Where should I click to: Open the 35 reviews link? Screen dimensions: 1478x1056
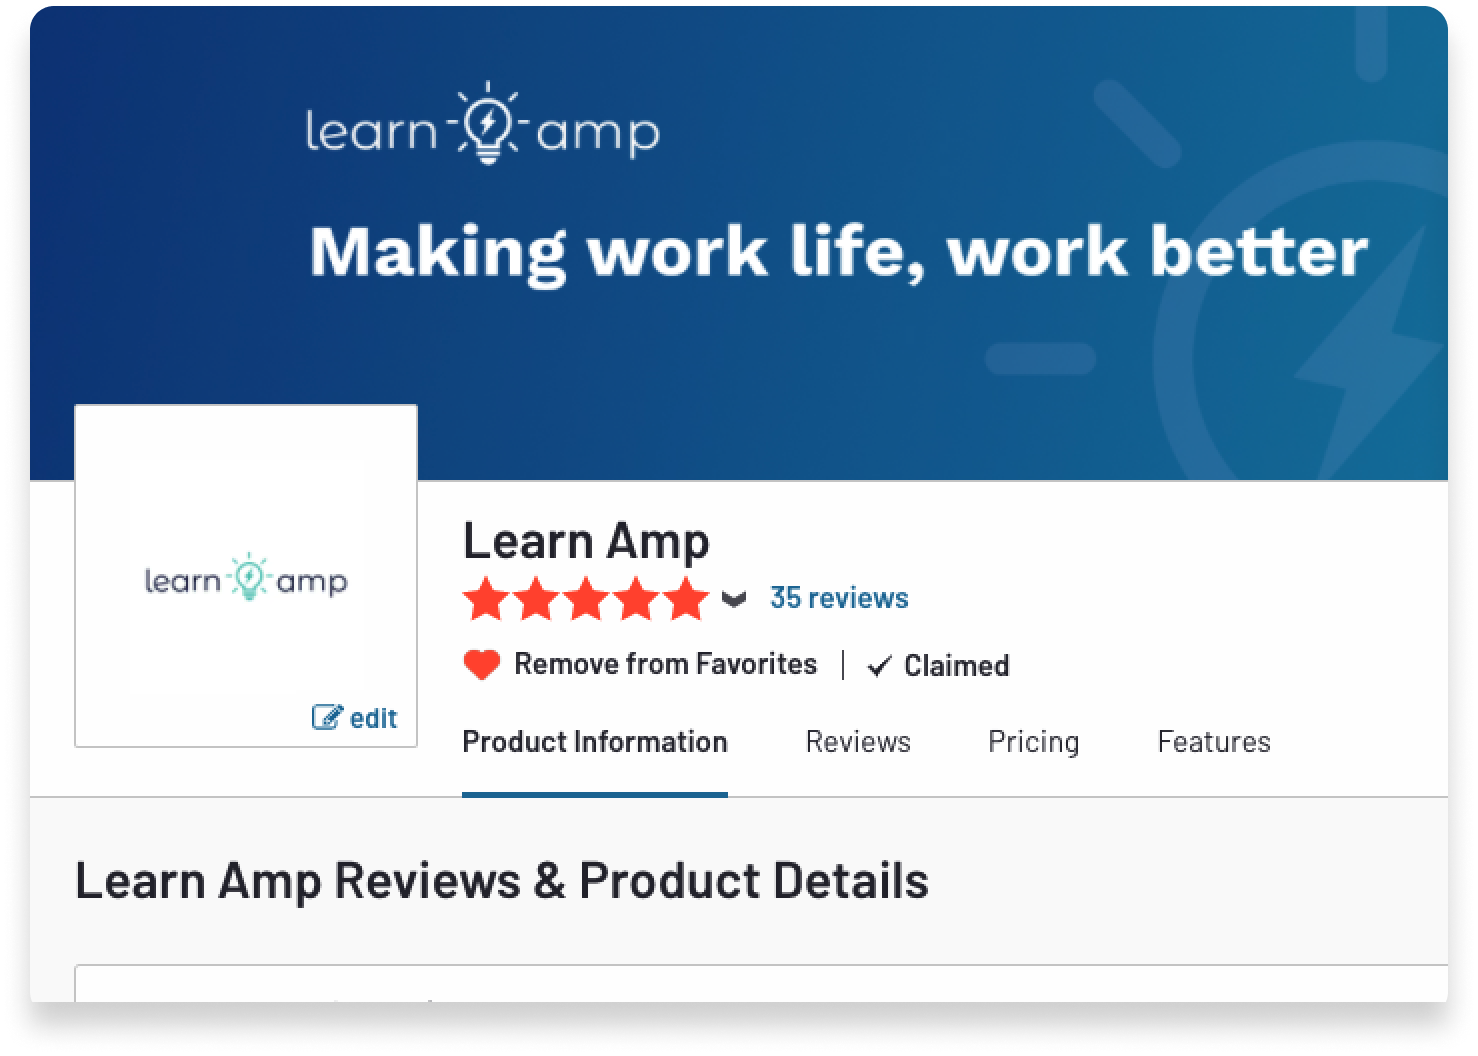tap(839, 598)
